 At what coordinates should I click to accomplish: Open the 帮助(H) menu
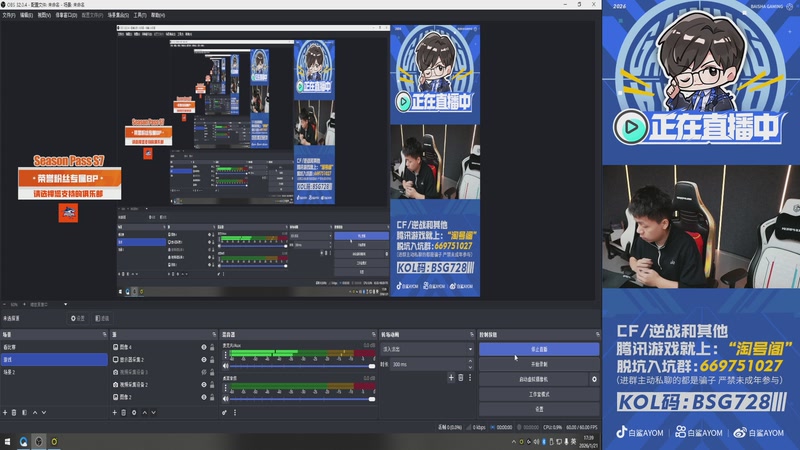coord(158,15)
